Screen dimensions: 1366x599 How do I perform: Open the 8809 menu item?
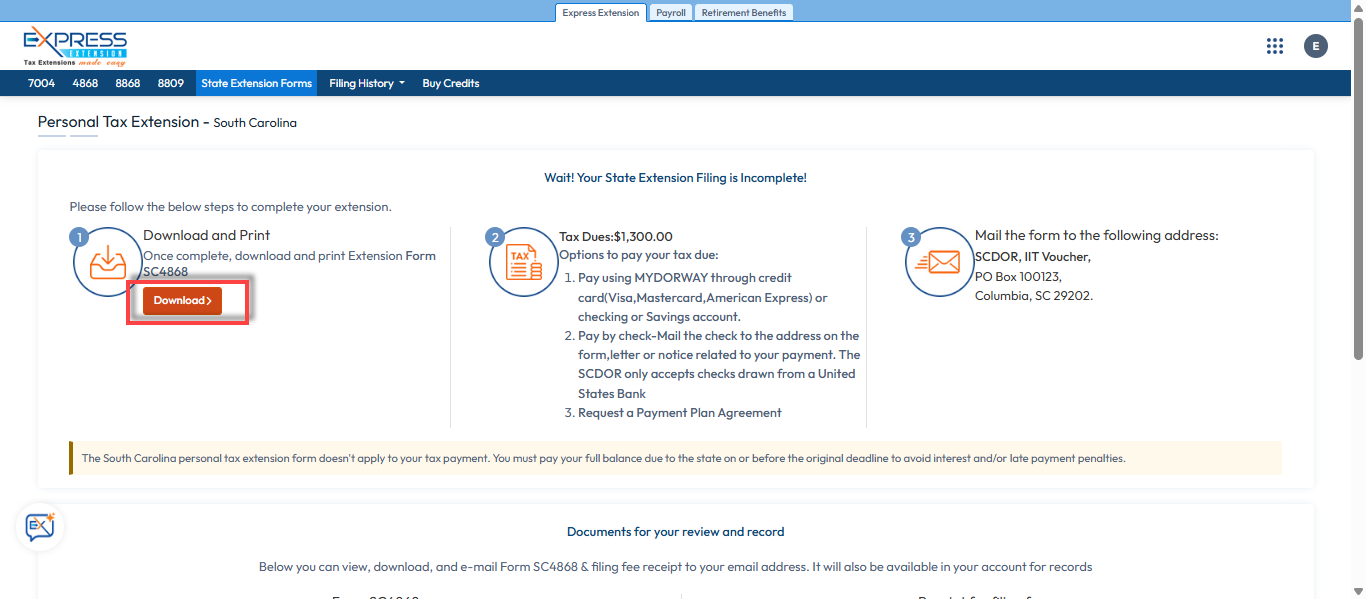pyautogui.click(x=171, y=83)
